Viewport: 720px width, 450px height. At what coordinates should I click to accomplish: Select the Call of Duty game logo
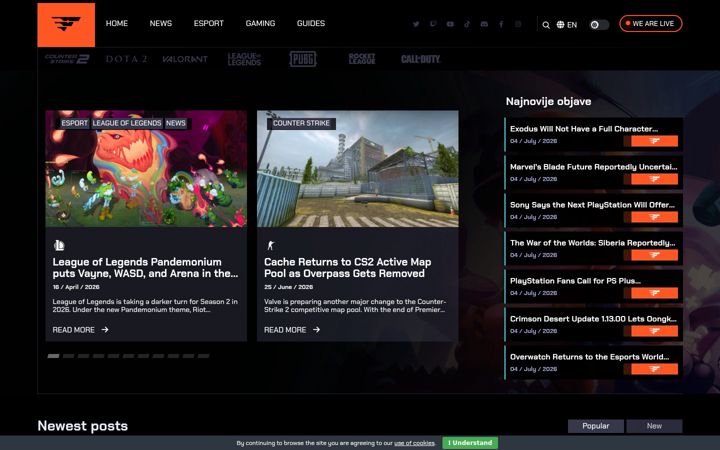pyautogui.click(x=421, y=59)
